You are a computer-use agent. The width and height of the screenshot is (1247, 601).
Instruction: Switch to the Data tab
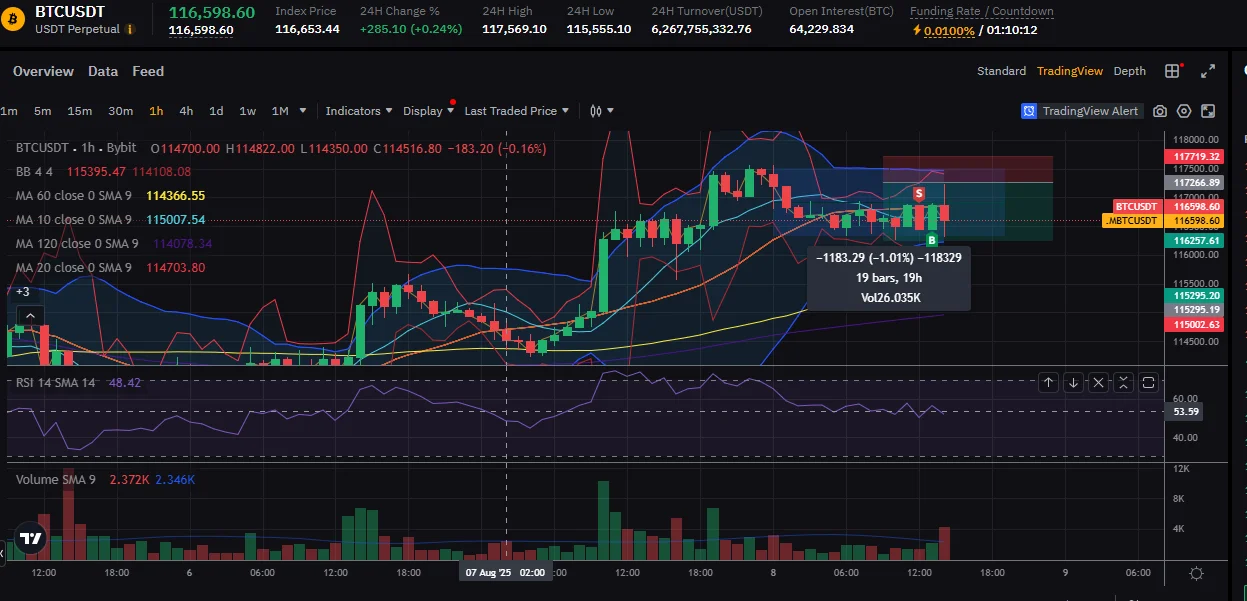(103, 71)
